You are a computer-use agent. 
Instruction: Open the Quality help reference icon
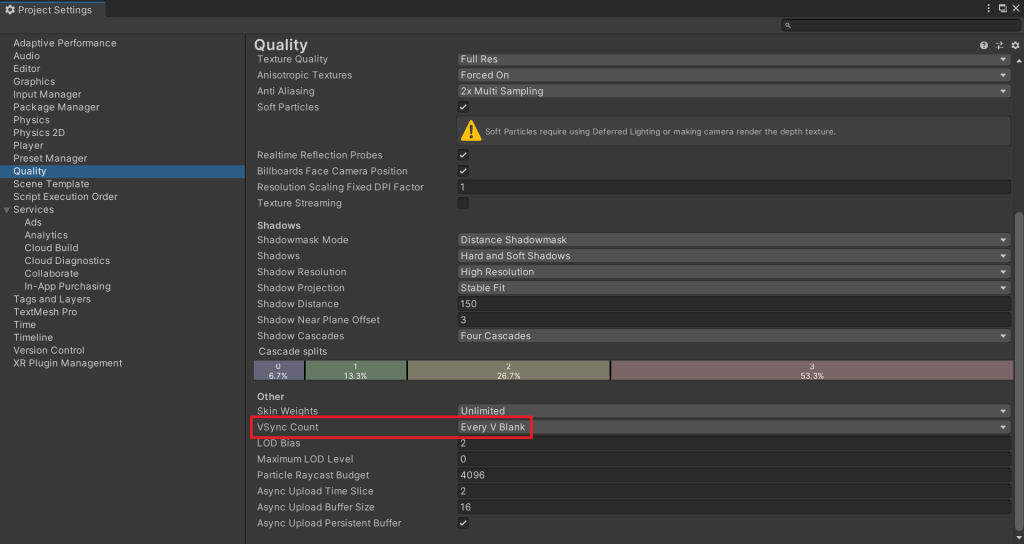[x=984, y=46]
